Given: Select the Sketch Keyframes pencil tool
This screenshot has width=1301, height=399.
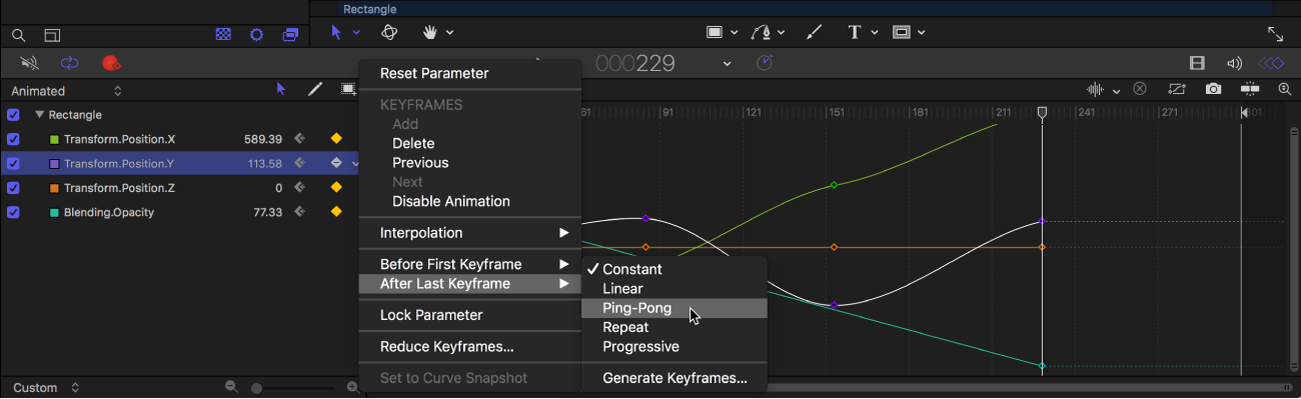Looking at the screenshot, I should point(315,89).
